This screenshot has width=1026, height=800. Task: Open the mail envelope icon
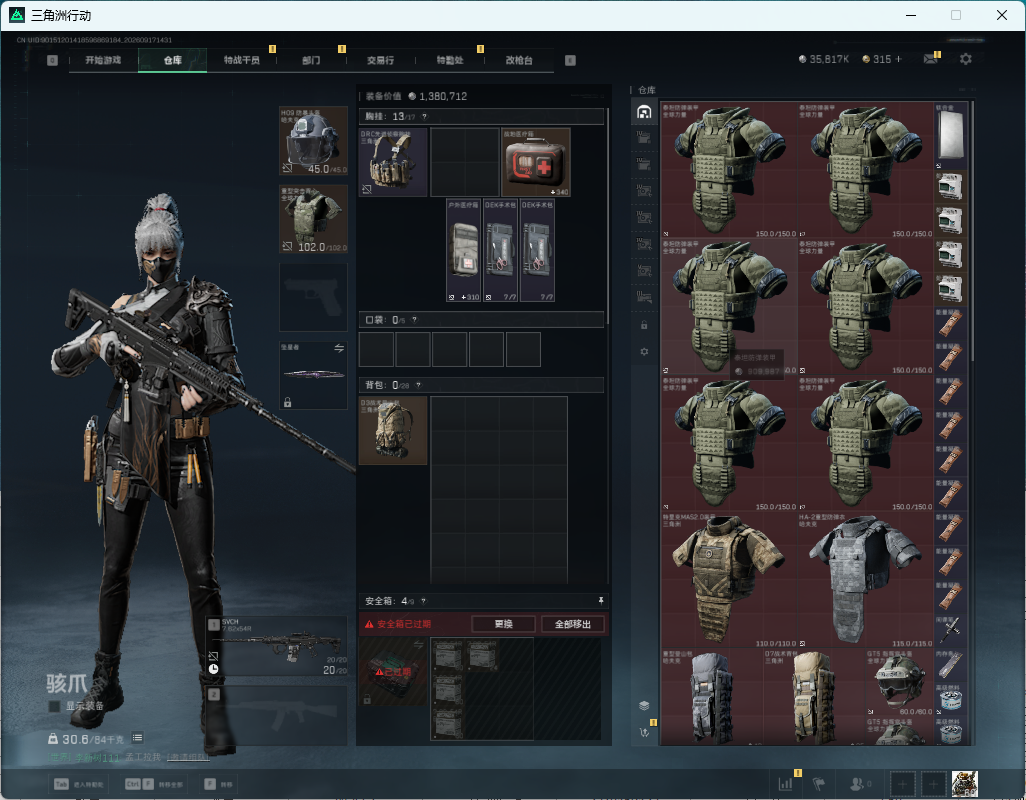930,59
